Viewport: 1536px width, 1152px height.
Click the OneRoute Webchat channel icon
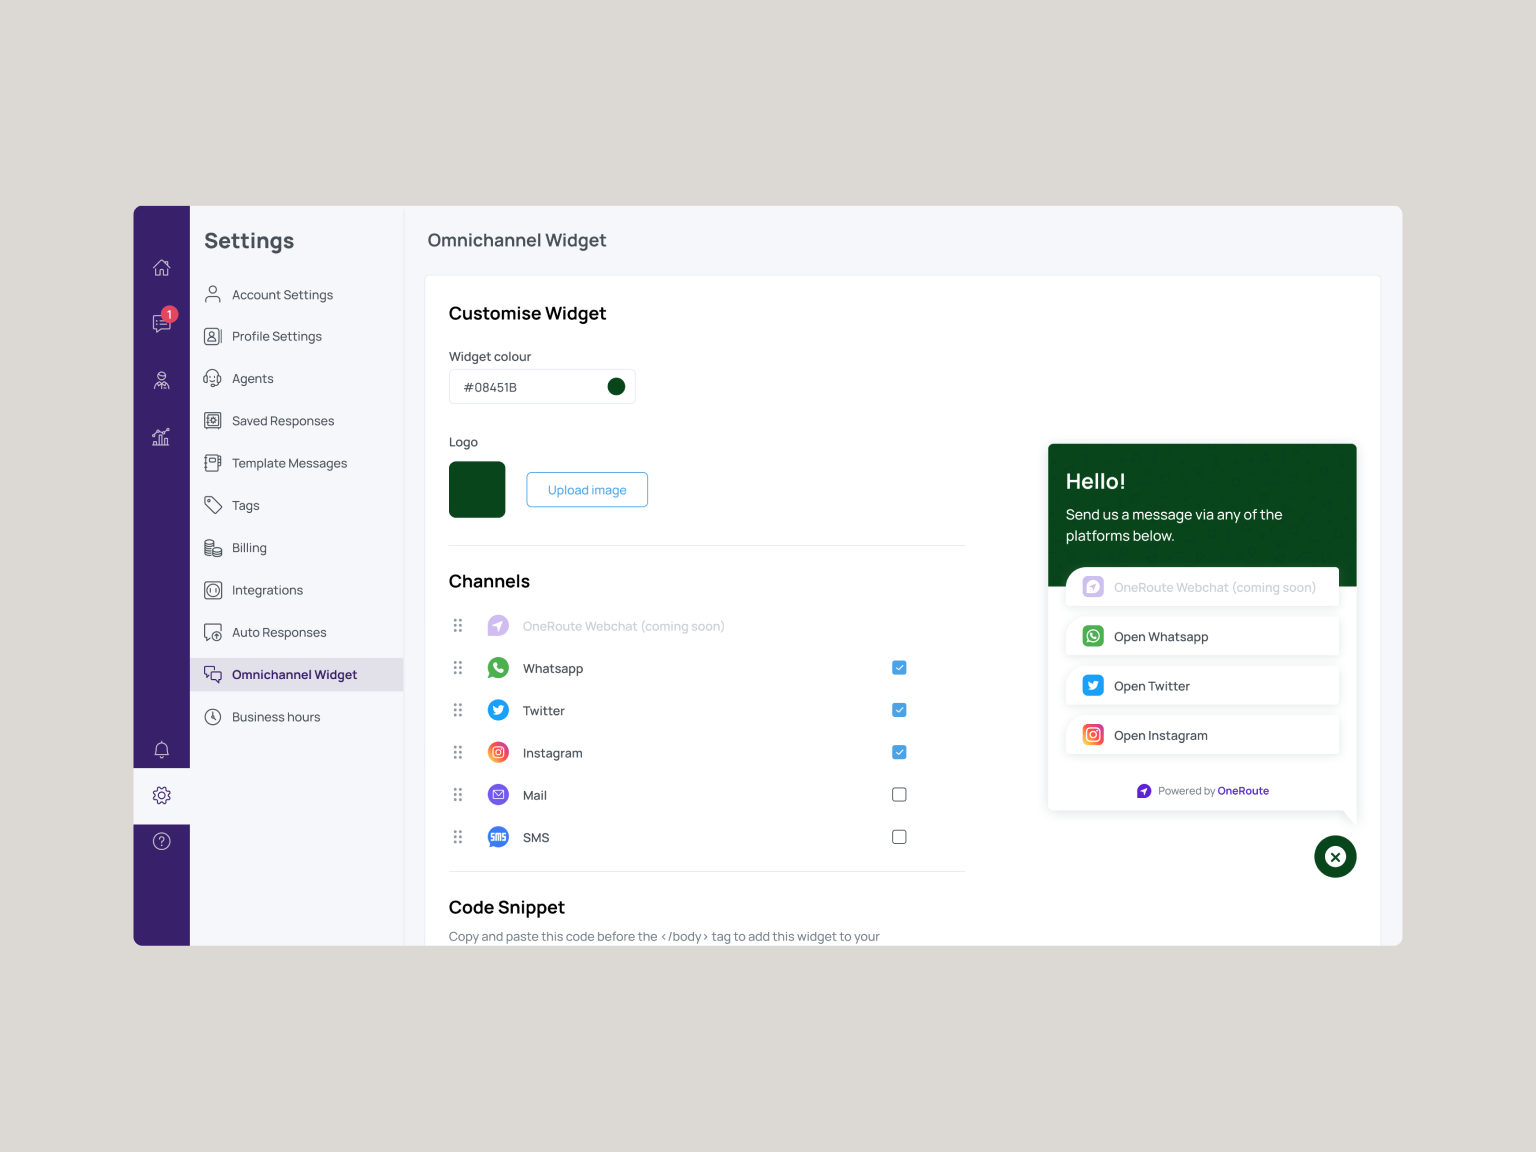(x=498, y=626)
